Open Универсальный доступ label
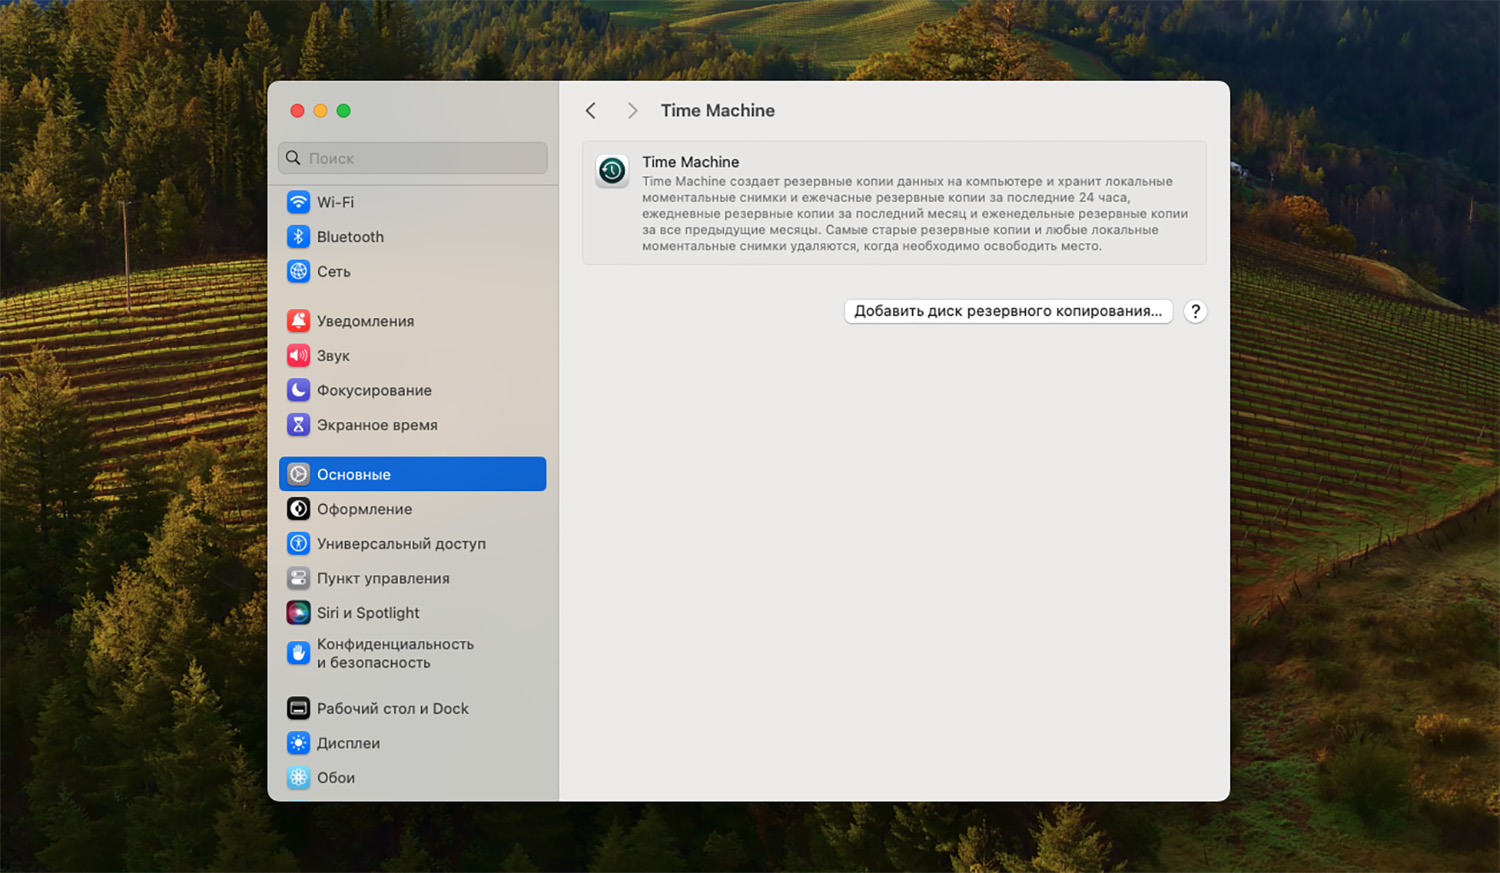1500x873 pixels. click(401, 544)
